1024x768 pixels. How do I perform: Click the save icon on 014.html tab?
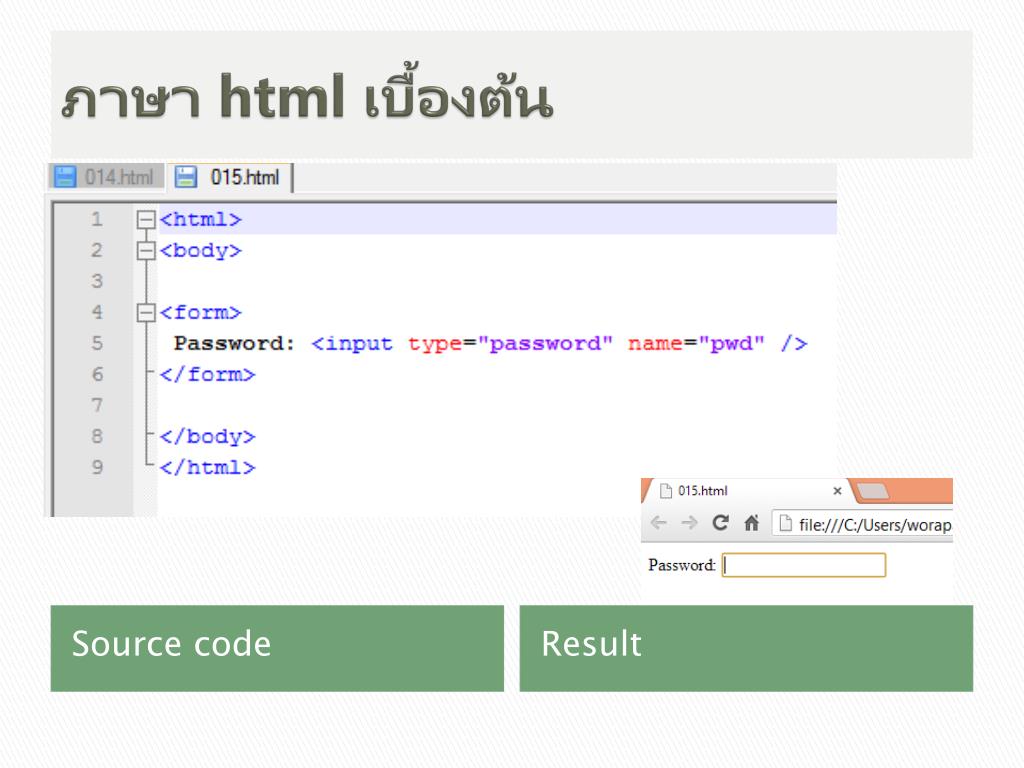[x=65, y=177]
